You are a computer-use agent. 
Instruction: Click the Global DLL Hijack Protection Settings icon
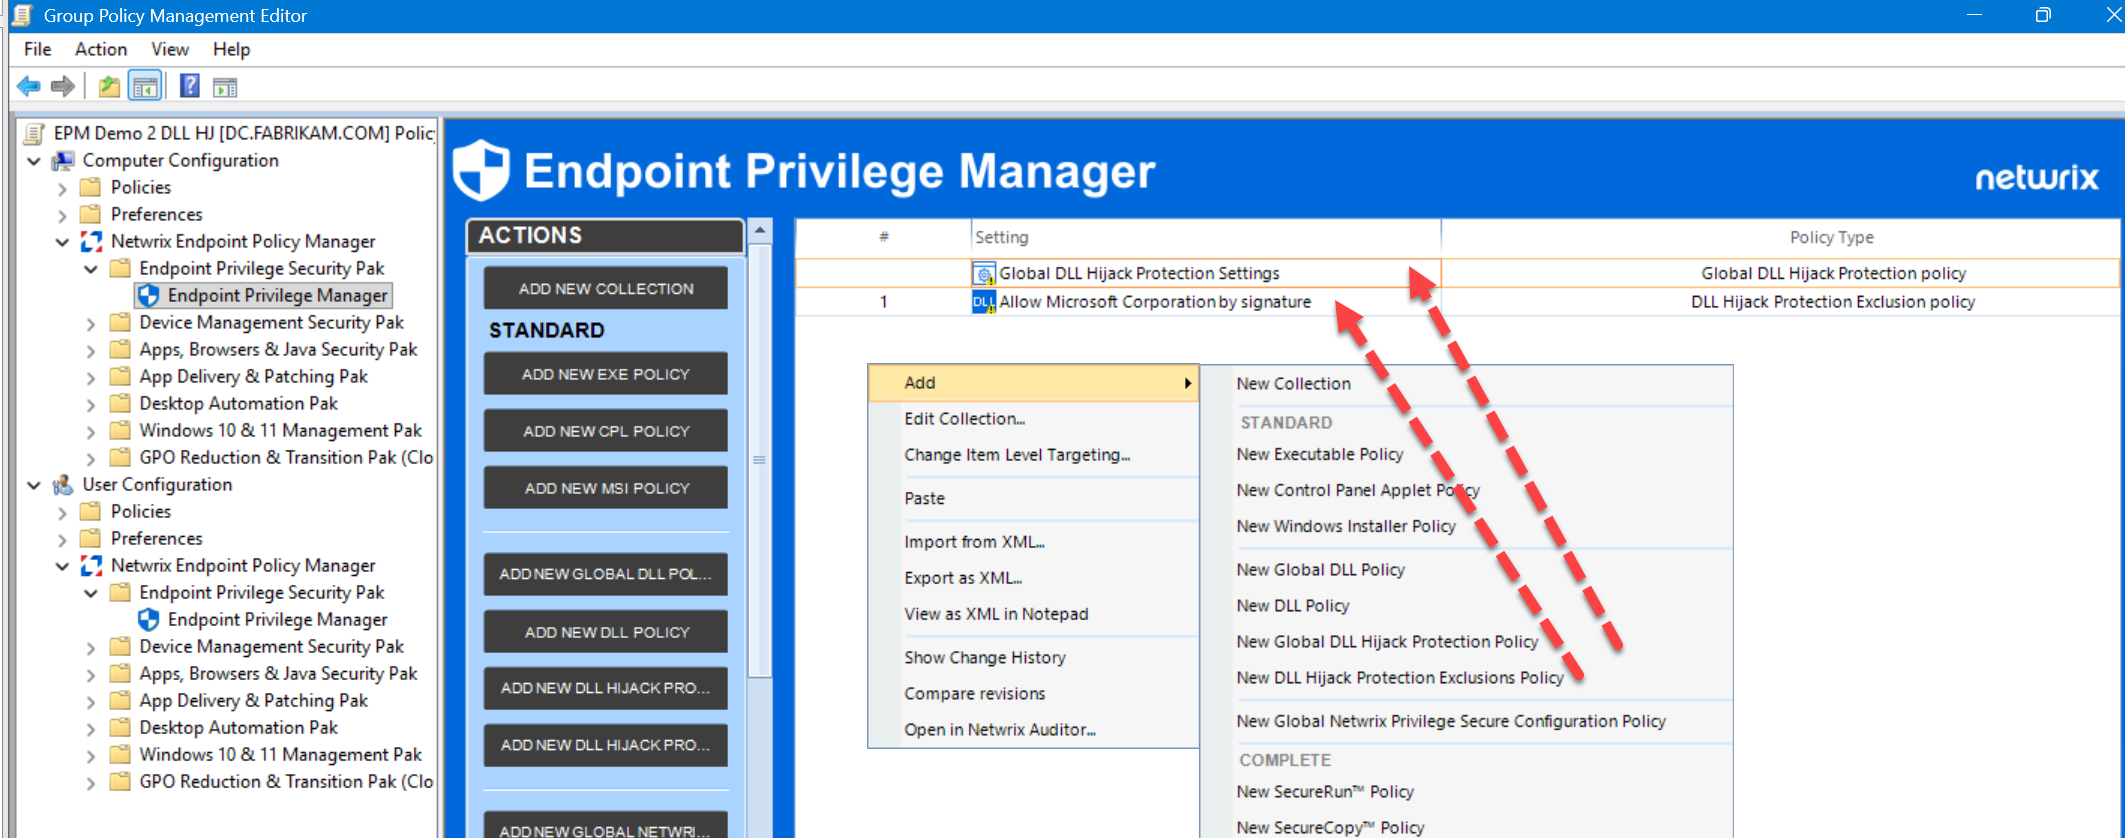click(984, 273)
